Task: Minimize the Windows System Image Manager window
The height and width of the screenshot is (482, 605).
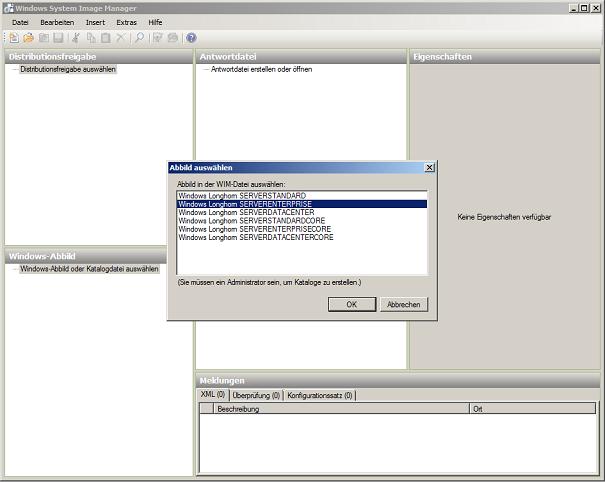Action: tap(574, 8)
